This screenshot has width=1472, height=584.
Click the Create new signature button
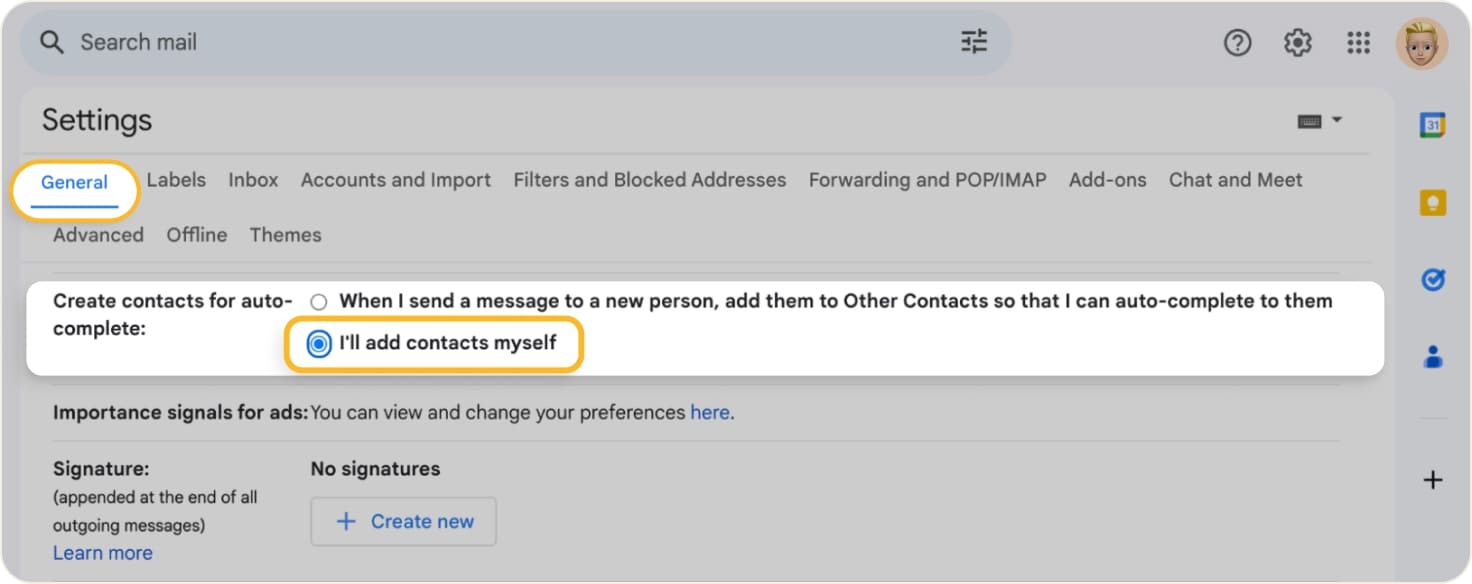pyautogui.click(x=403, y=521)
